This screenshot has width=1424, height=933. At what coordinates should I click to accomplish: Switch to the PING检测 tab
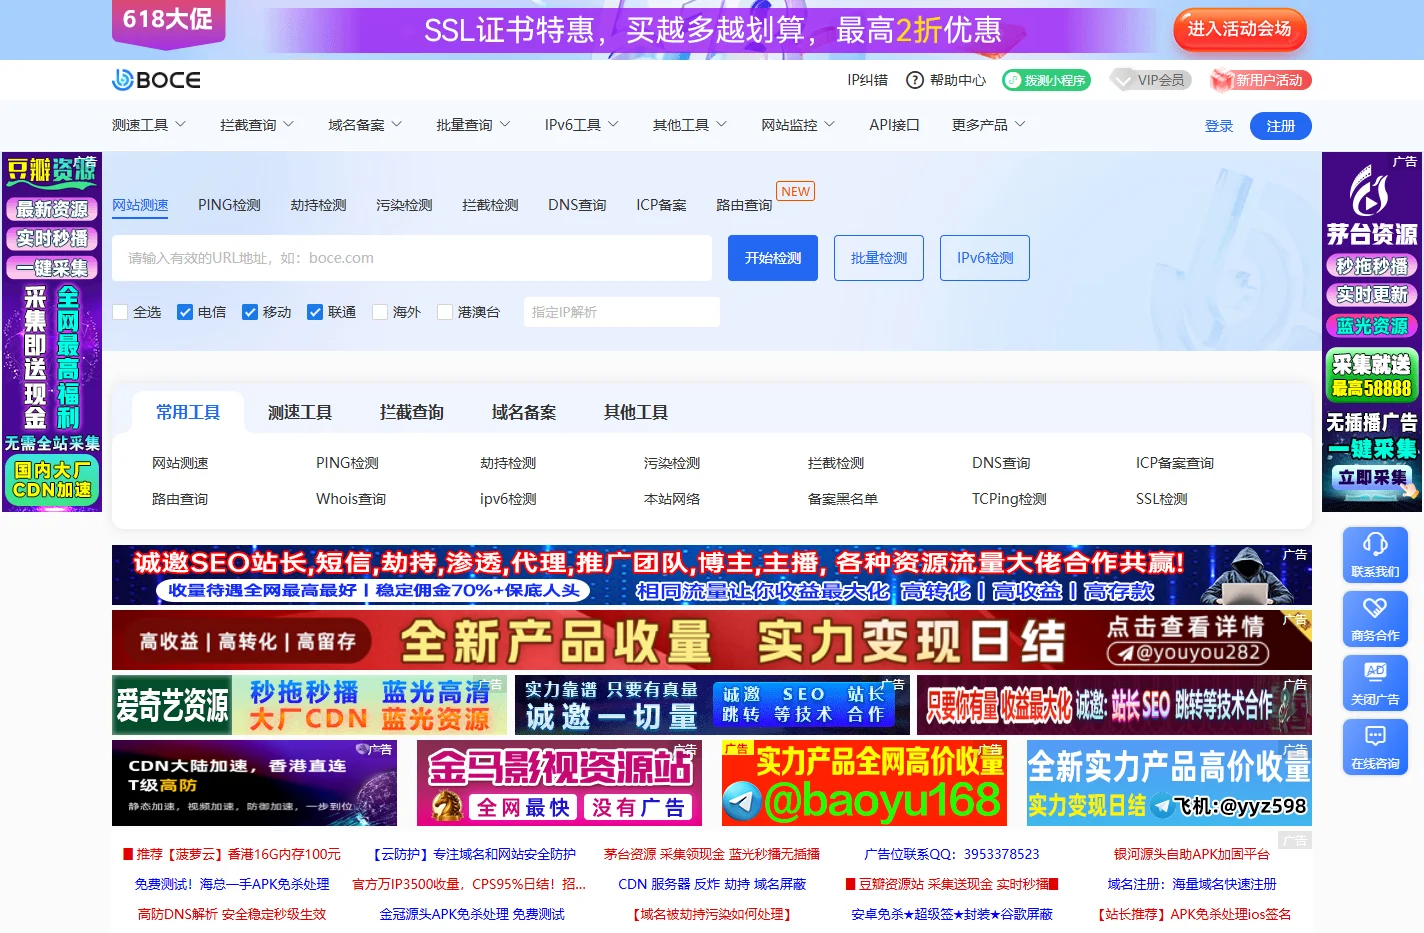click(229, 205)
